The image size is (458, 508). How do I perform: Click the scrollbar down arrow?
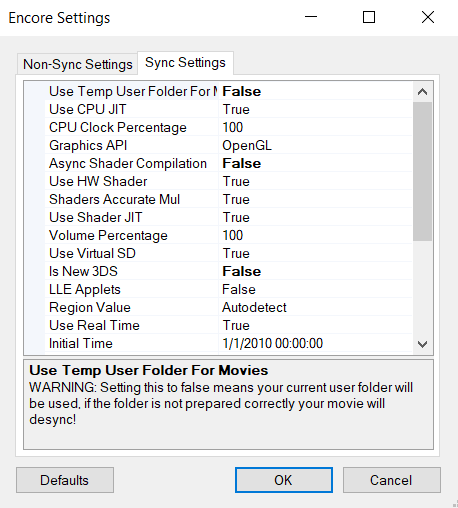coord(422,344)
